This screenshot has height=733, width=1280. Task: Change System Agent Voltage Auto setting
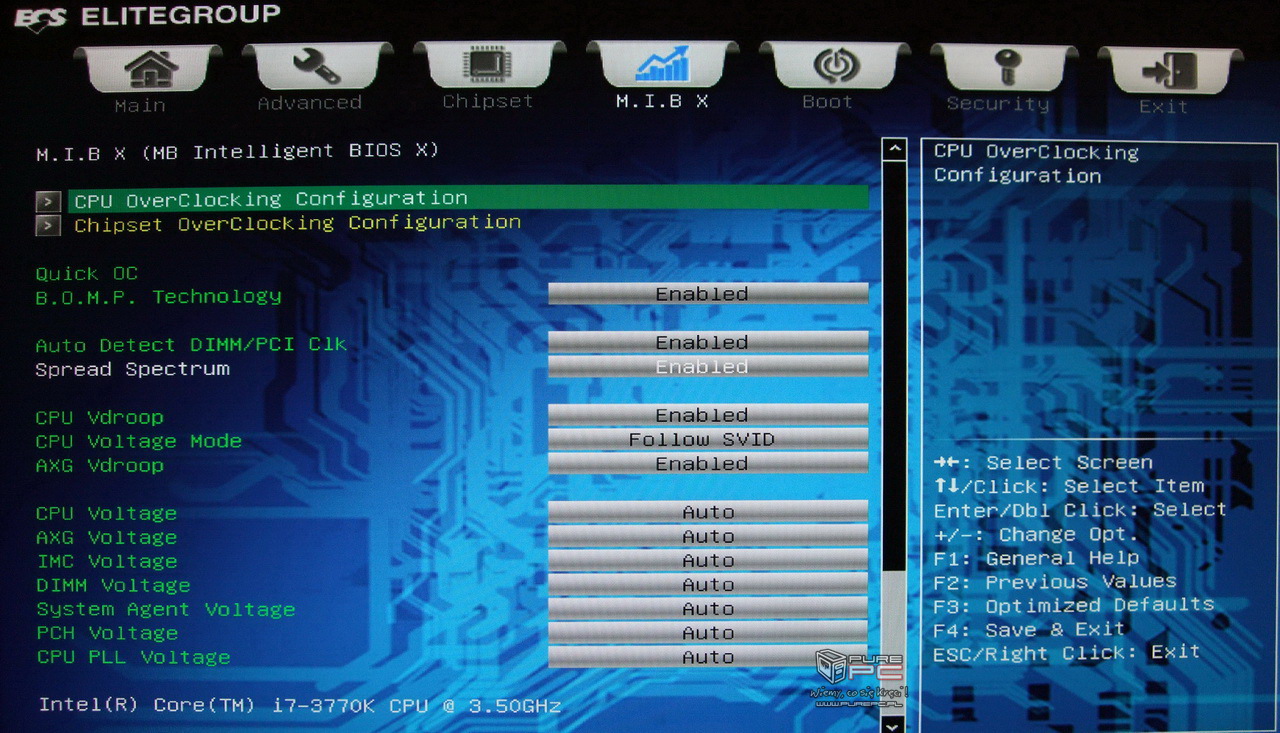pos(708,609)
